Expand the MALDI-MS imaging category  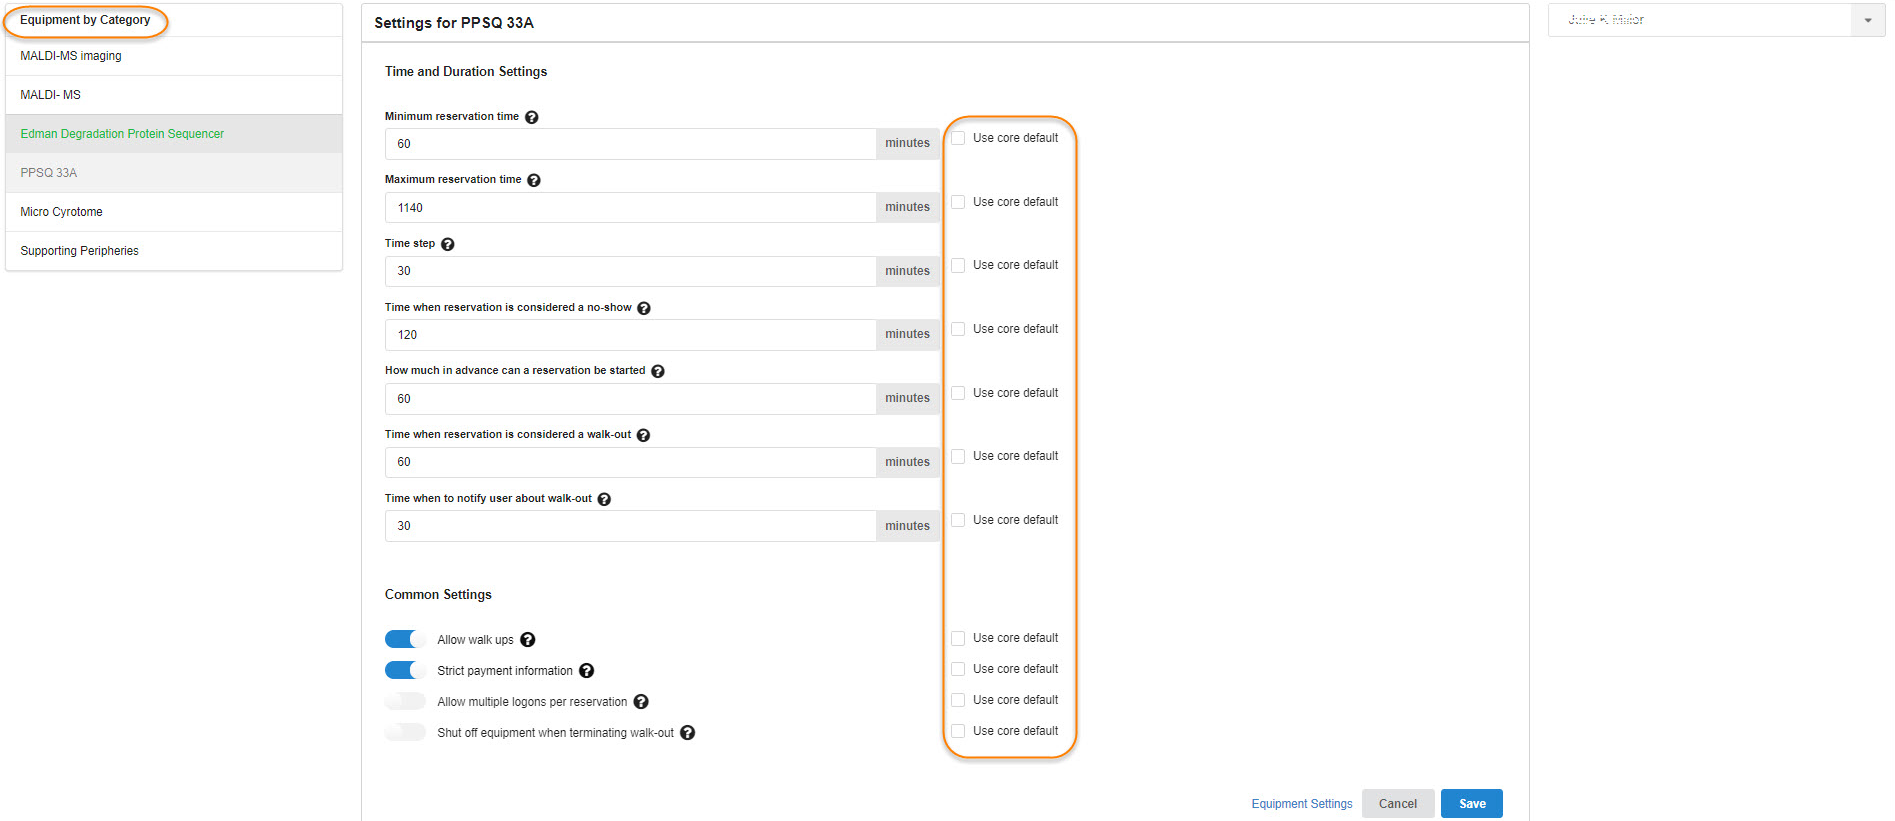(71, 56)
